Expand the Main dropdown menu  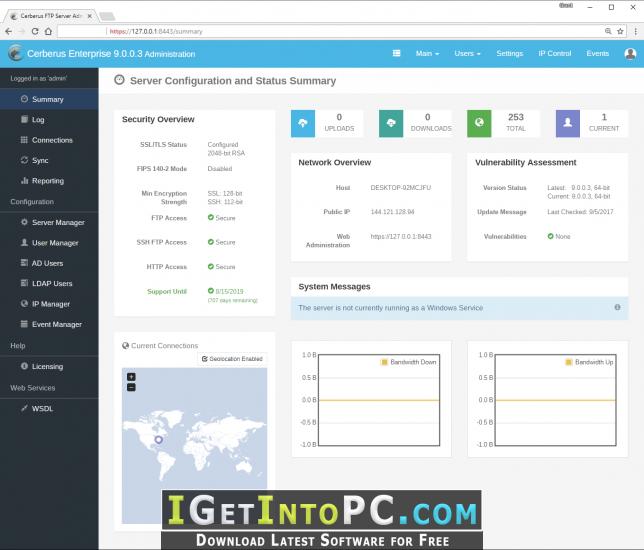[427, 53]
